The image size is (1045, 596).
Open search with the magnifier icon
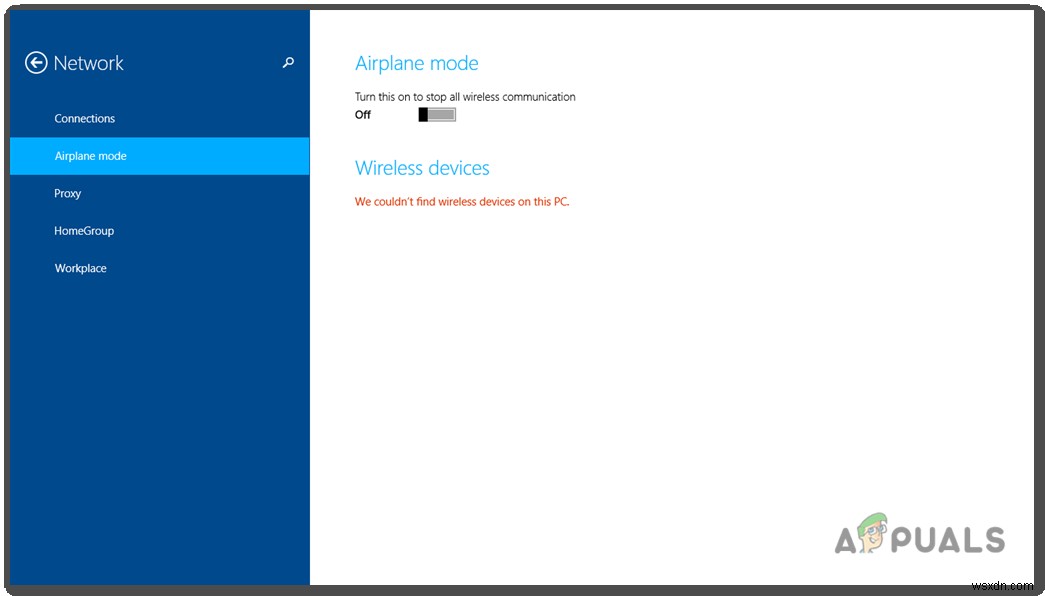click(x=288, y=62)
